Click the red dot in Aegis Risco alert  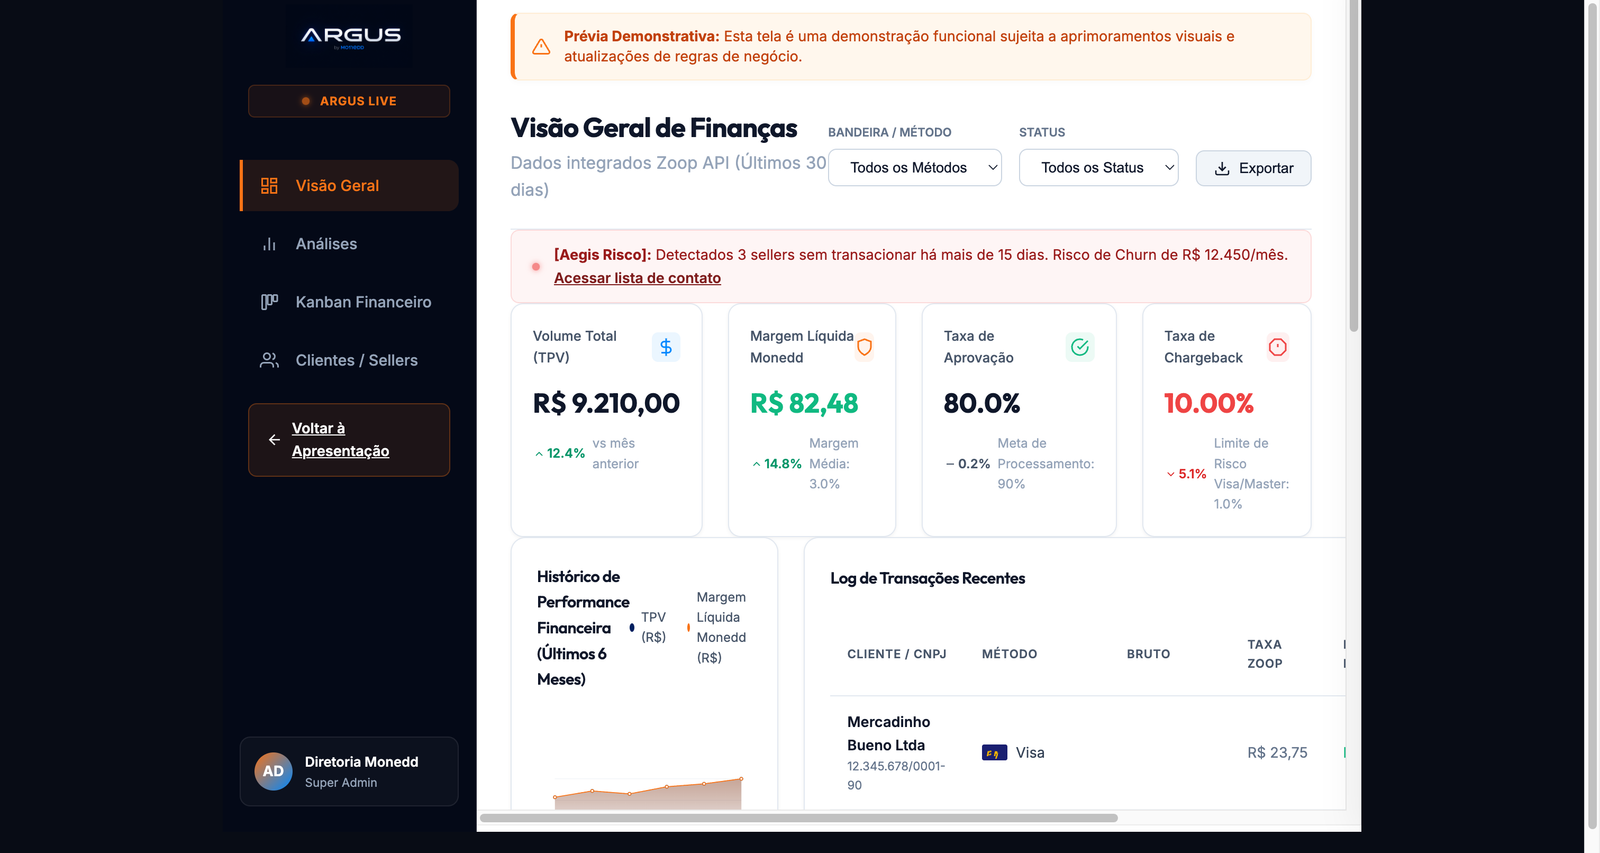tap(536, 267)
